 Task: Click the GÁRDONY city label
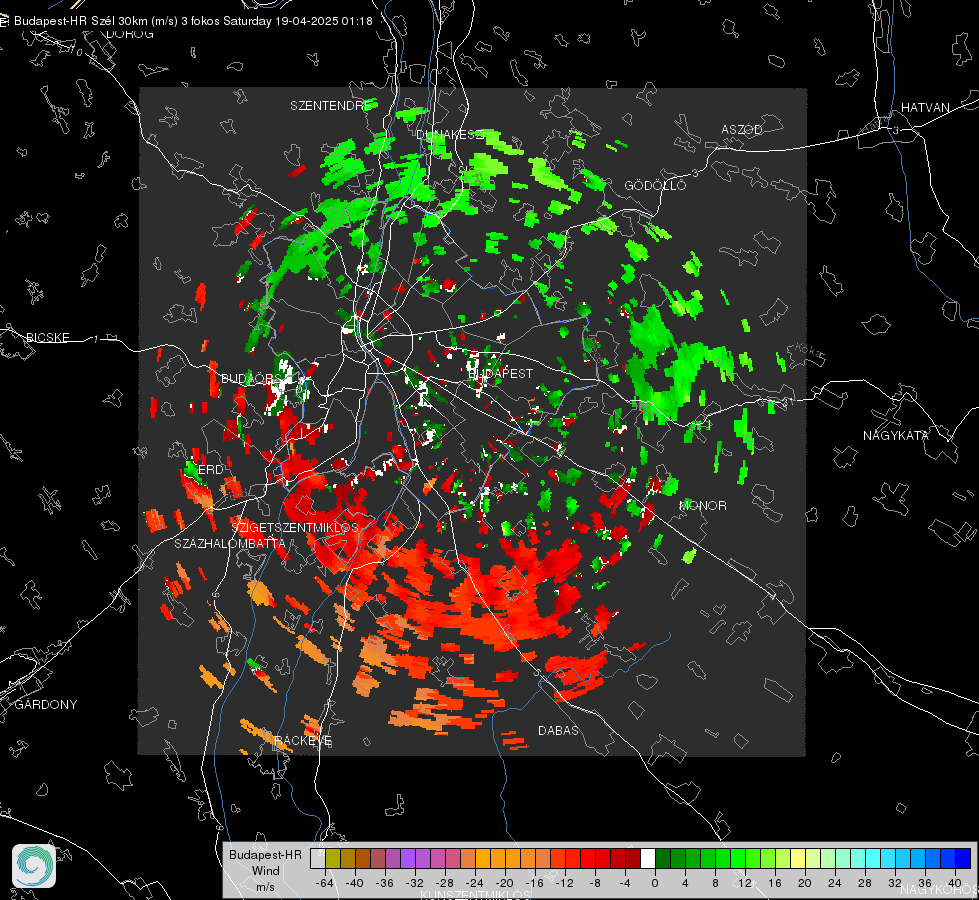[46, 705]
